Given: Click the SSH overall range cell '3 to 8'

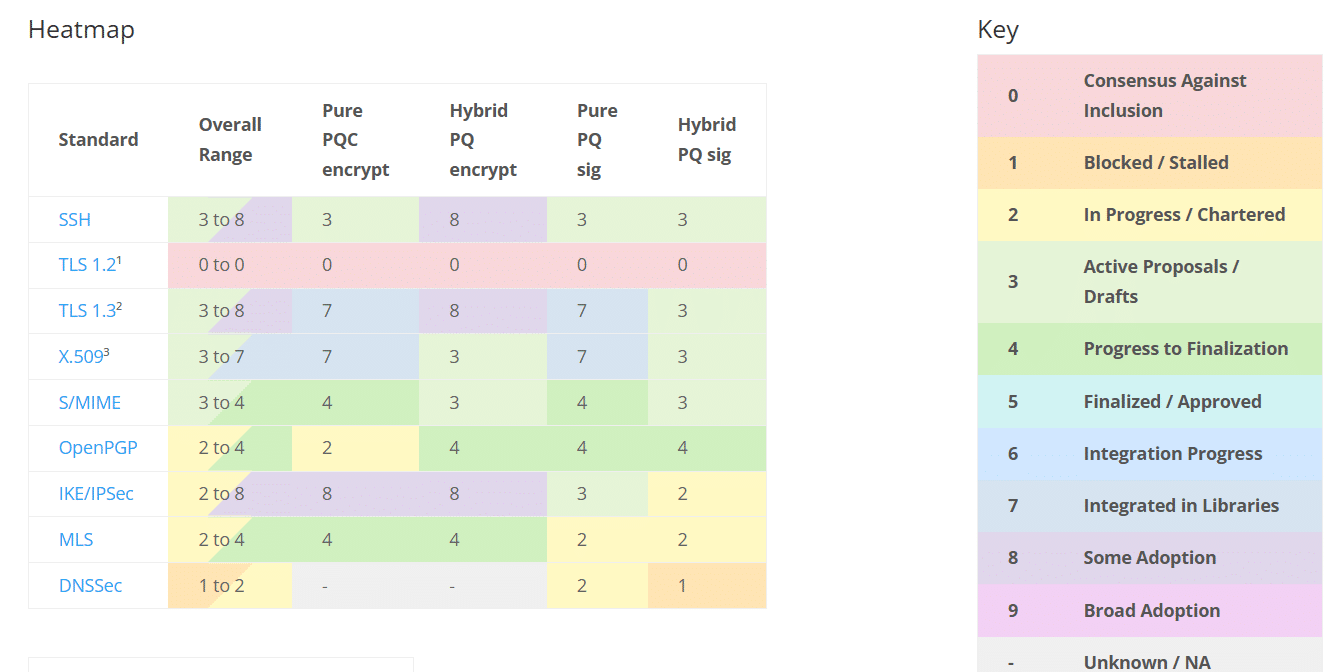Looking at the screenshot, I should 221,220.
